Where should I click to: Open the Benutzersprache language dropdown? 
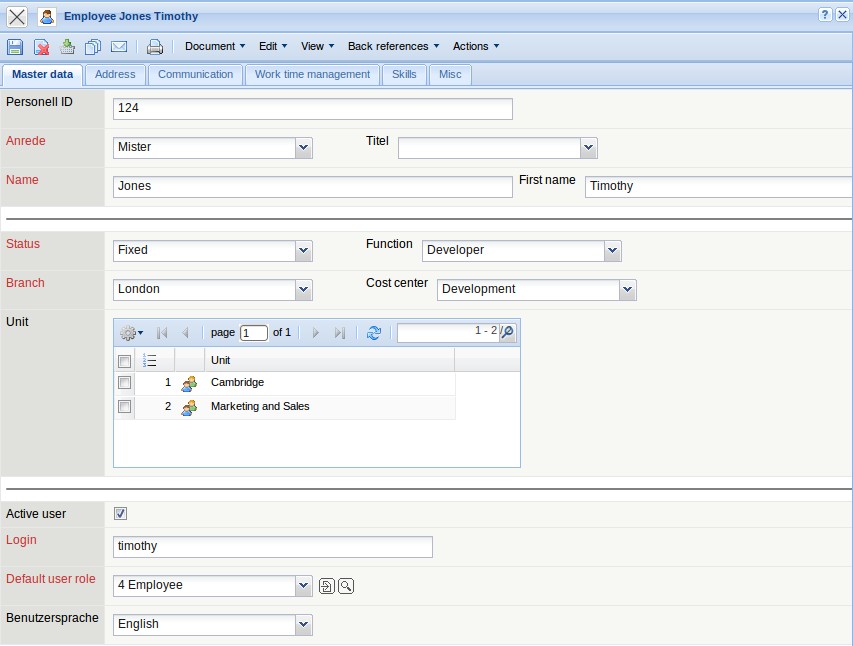pos(304,625)
